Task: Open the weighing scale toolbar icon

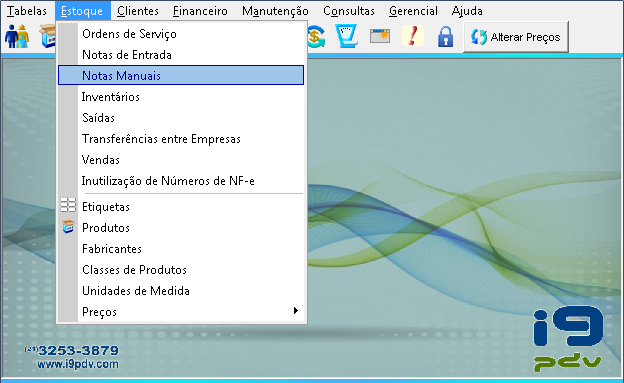Action: point(347,36)
